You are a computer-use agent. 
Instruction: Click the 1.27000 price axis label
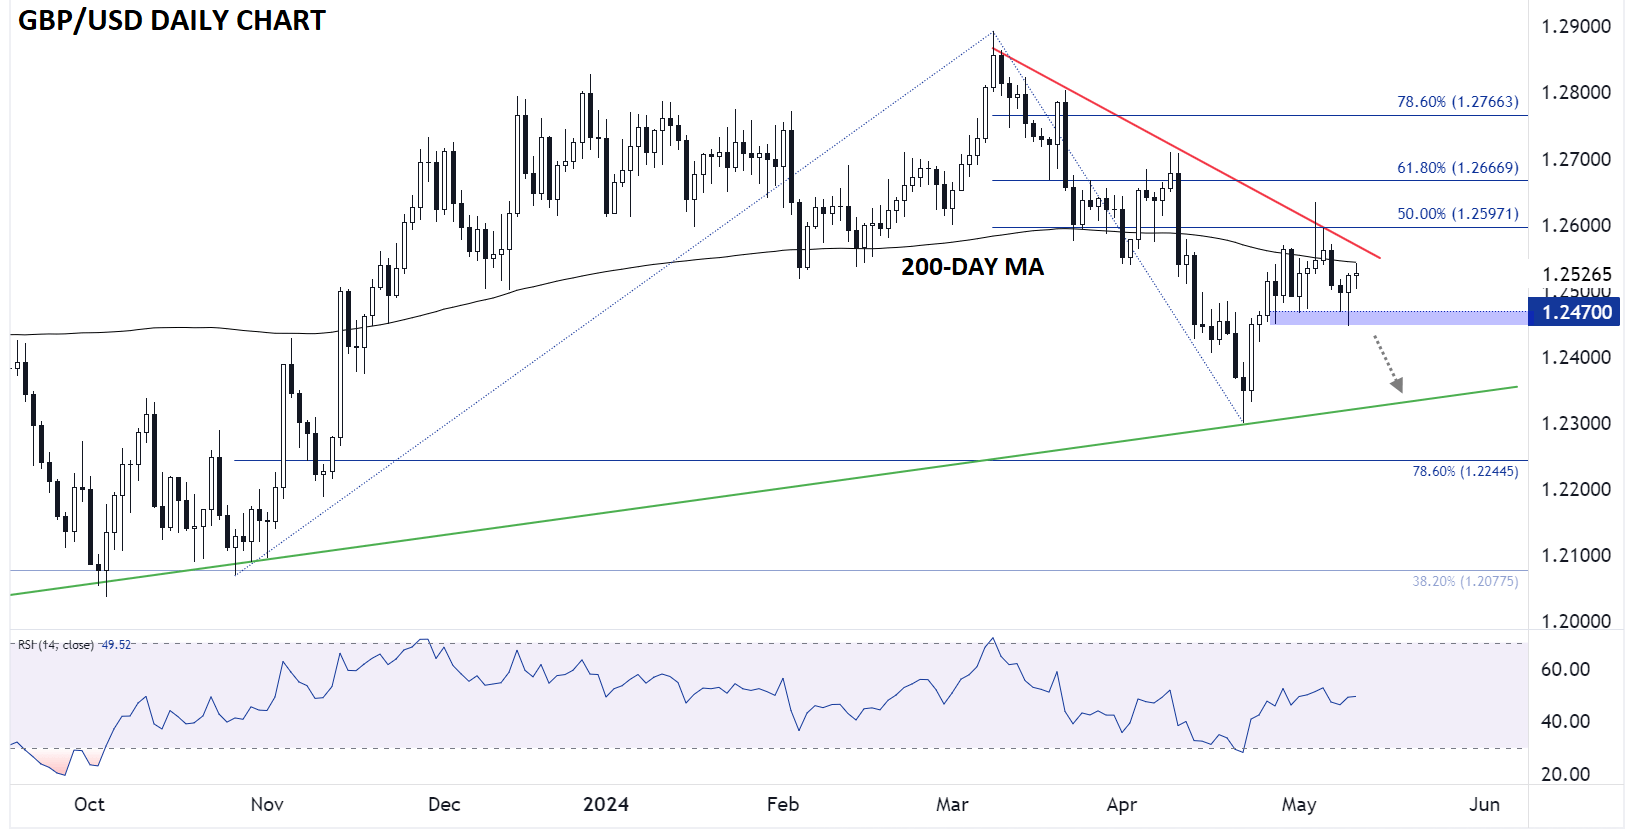pos(1576,159)
